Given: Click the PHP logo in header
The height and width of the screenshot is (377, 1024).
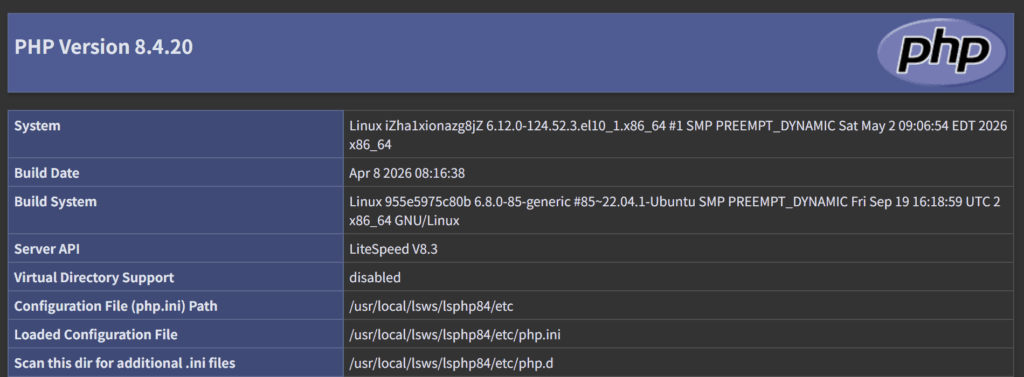Looking at the screenshot, I should pyautogui.click(x=942, y=53).
